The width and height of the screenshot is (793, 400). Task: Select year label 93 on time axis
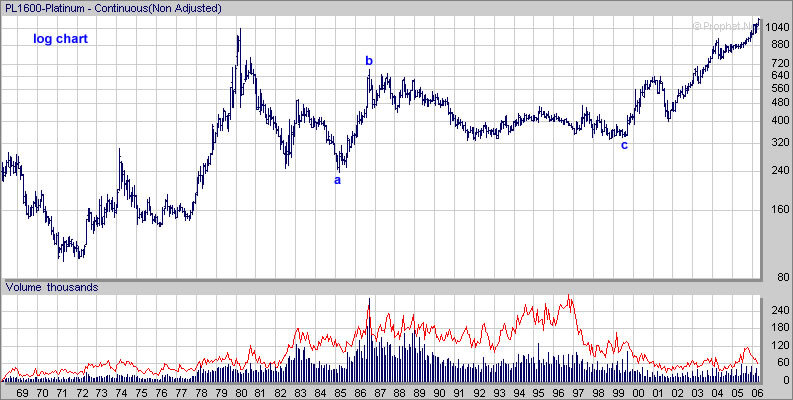pyautogui.click(x=499, y=393)
